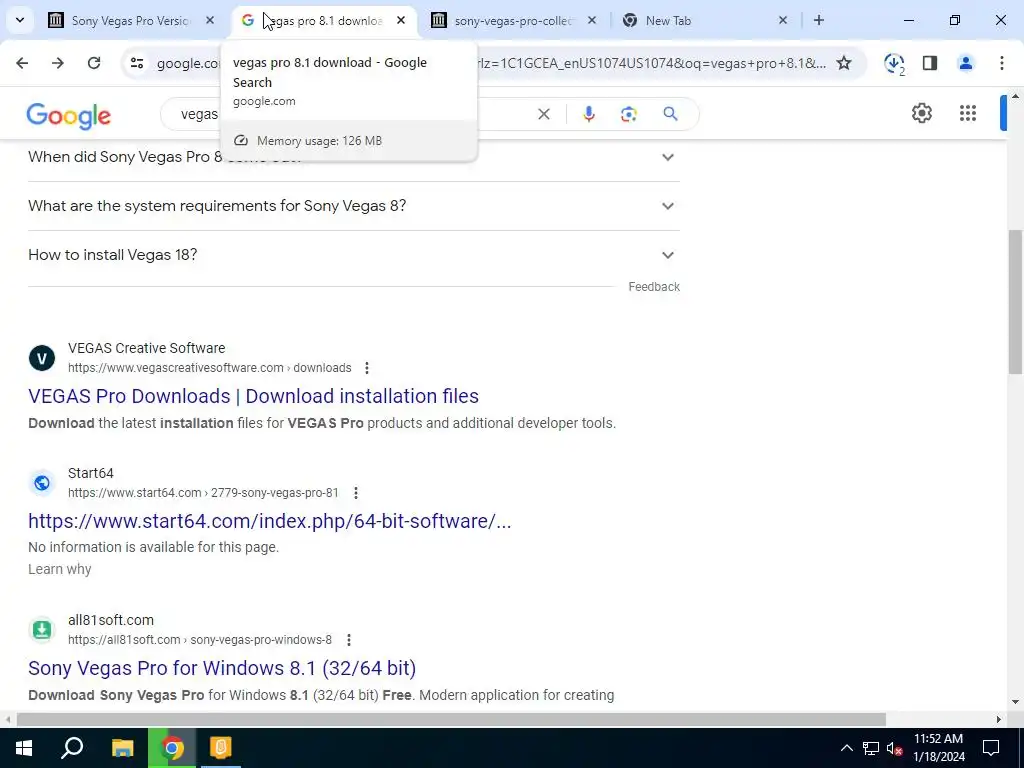Switch to the Sony Vegas Pro Version tab
Screen dimensions: 1024x768
[131, 21]
